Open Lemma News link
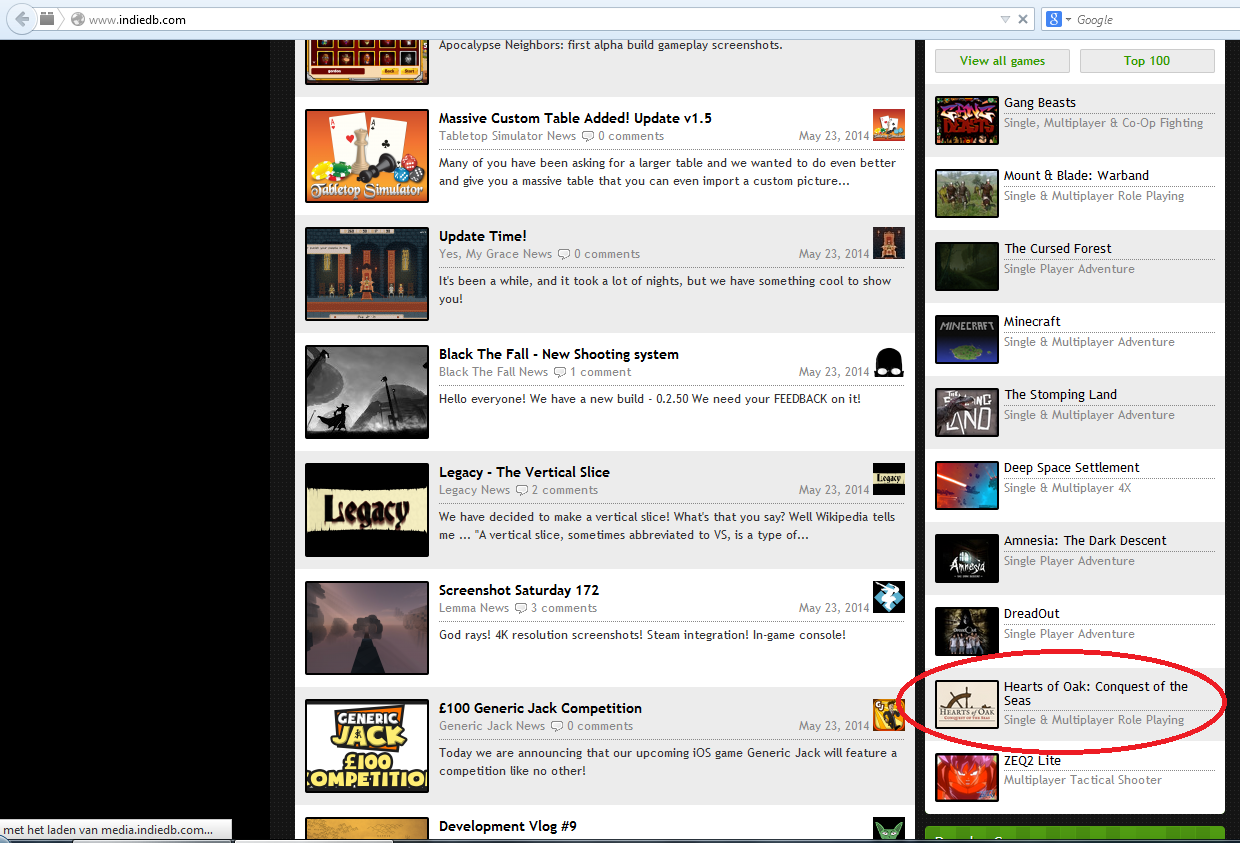This screenshot has height=843, width=1240. (474, 608)
